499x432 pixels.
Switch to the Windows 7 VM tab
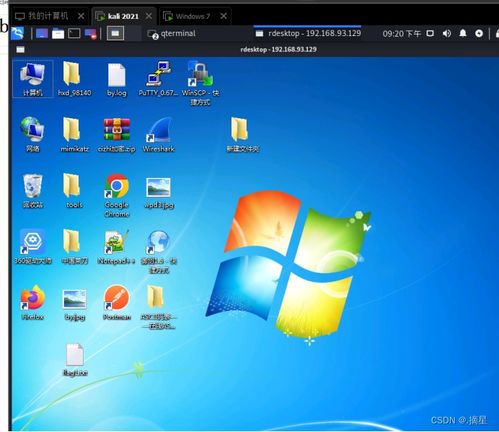193,16
